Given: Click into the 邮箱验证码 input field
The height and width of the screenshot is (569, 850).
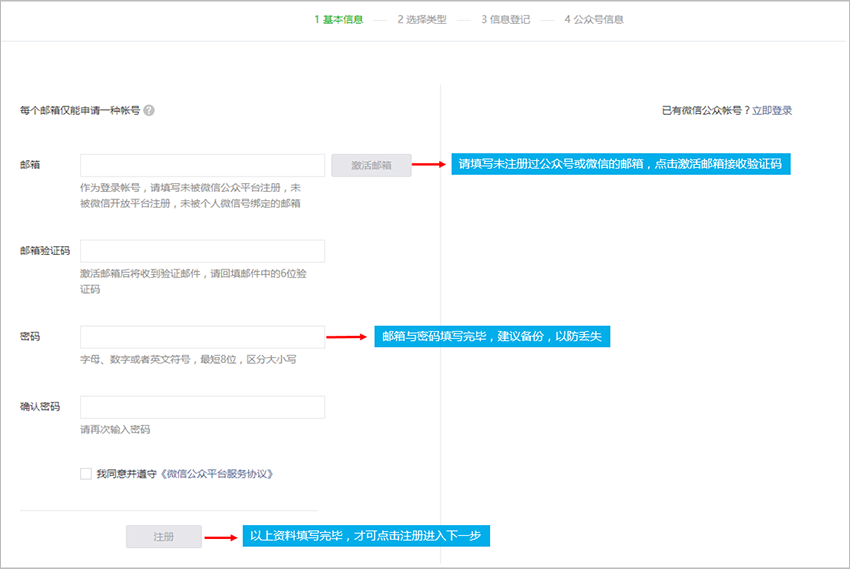Looking at the screenshot, I should tap(202, 251).
